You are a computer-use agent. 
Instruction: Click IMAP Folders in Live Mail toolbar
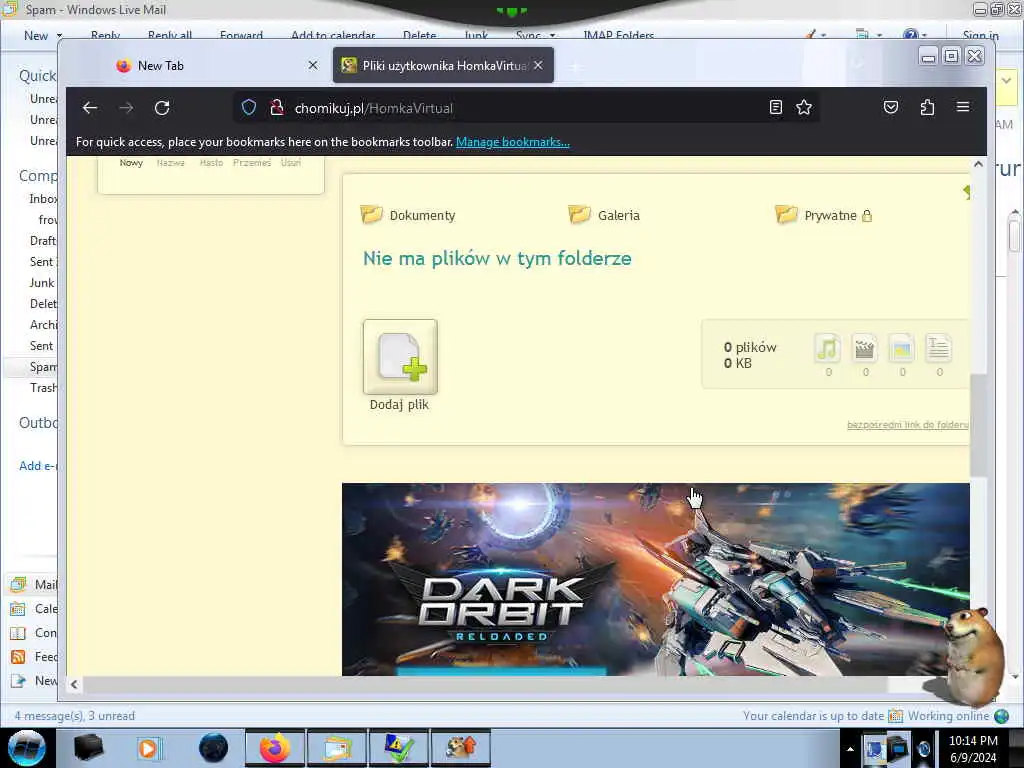point(618,35)
